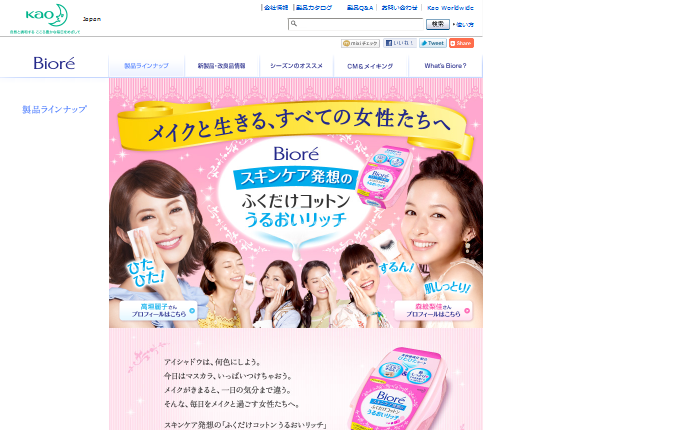Open the CM&メイキング tab
The height and width of the screenshot is (430, 696).
(x=370, y=66)
